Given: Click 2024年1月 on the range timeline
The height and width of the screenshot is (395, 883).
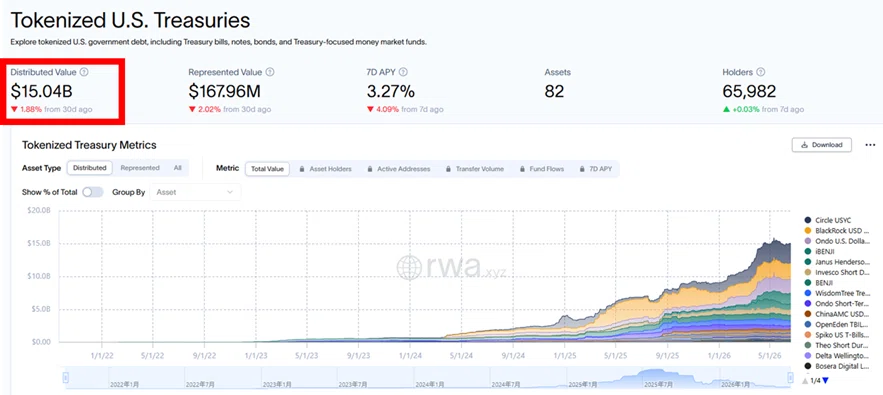Looking at the screenshot, I should pos(429,384).
